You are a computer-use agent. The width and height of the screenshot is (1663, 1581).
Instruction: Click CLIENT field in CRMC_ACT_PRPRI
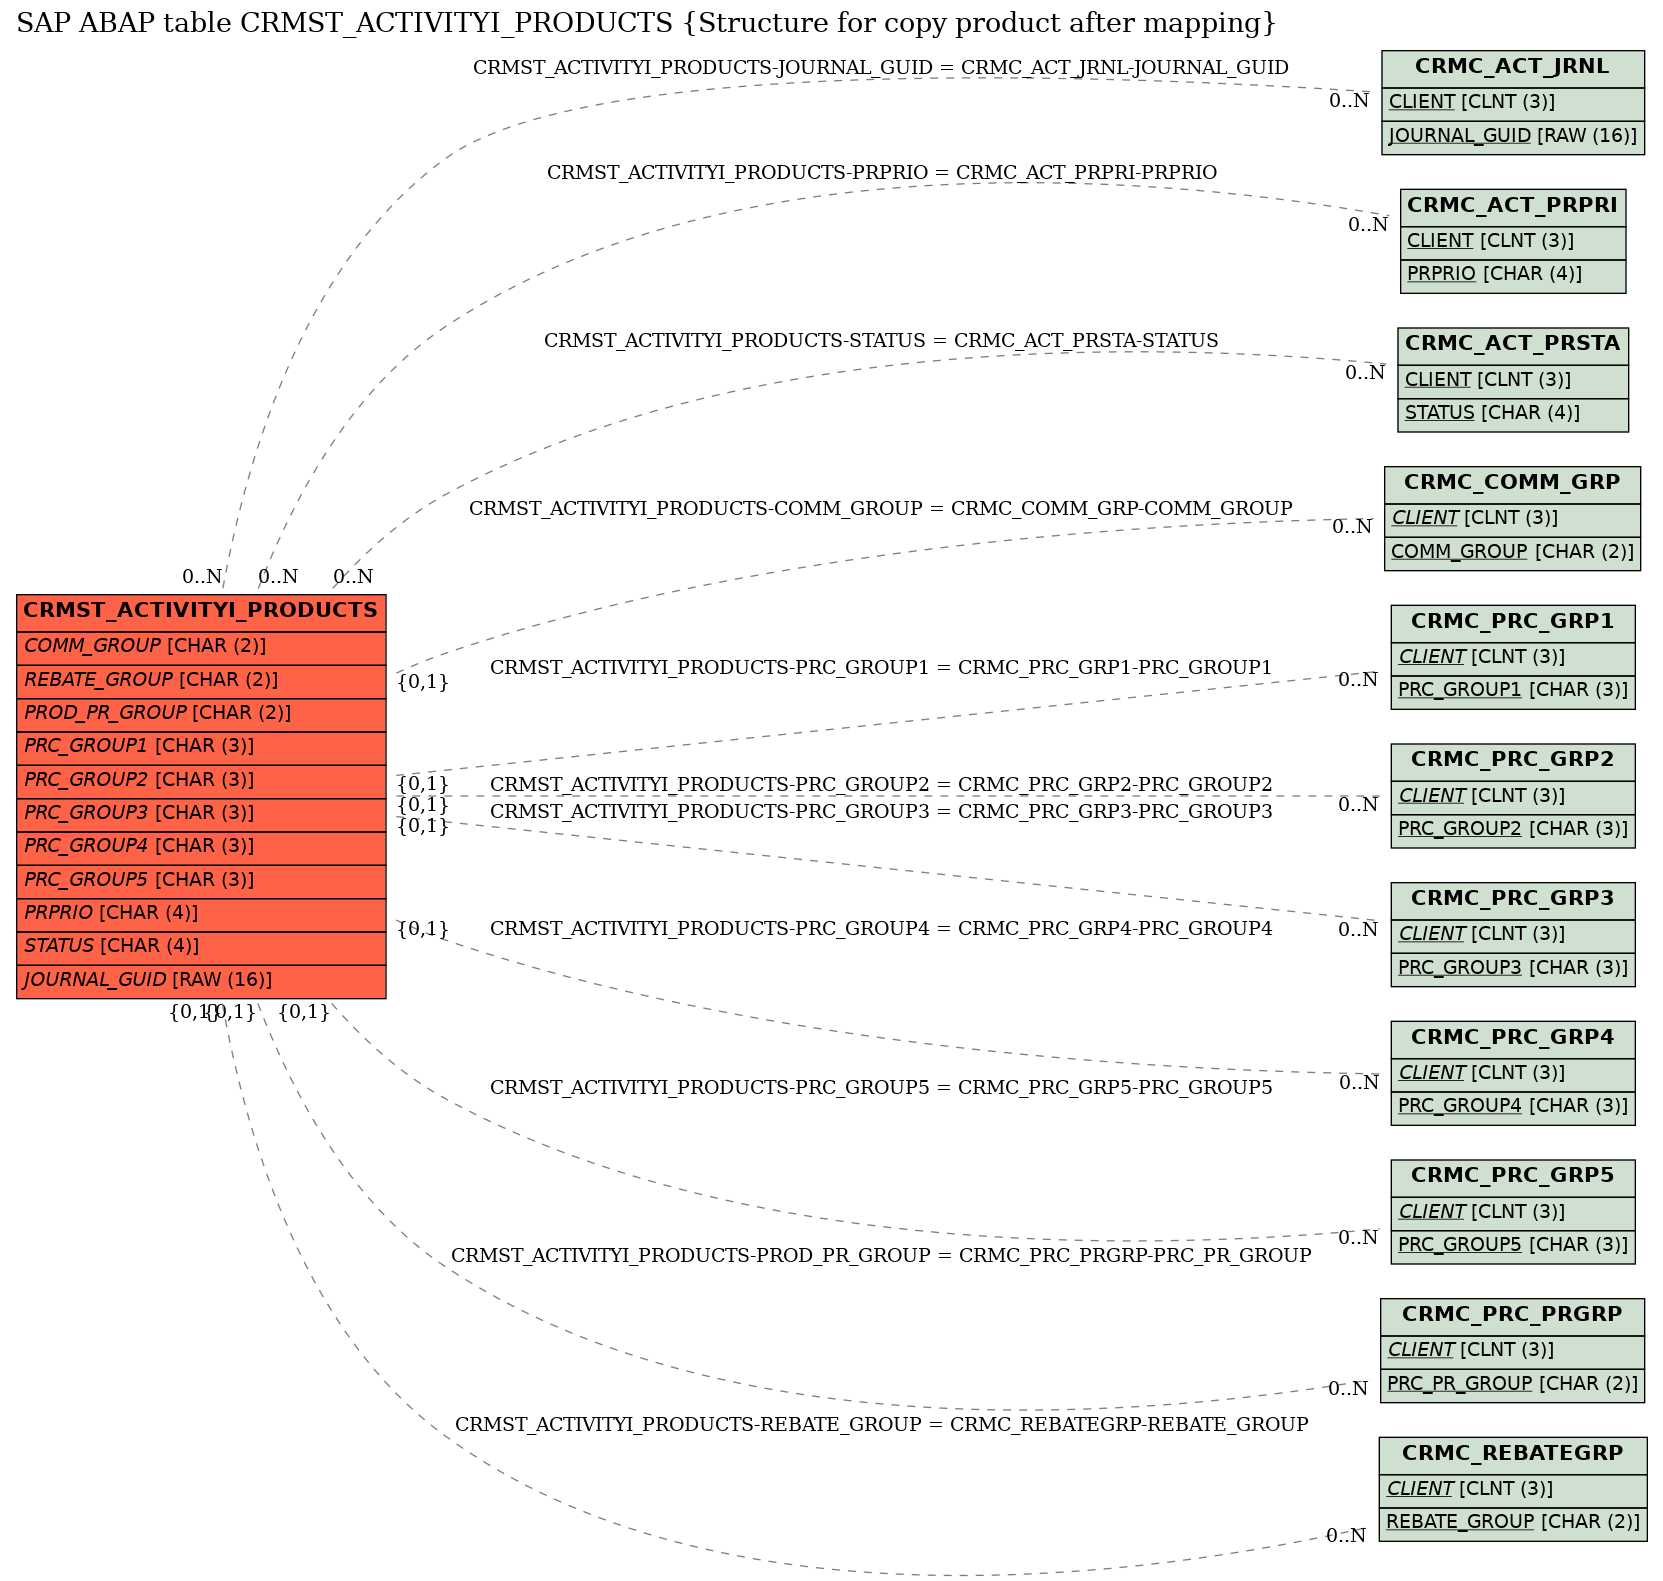click(x=1512, y=242)
